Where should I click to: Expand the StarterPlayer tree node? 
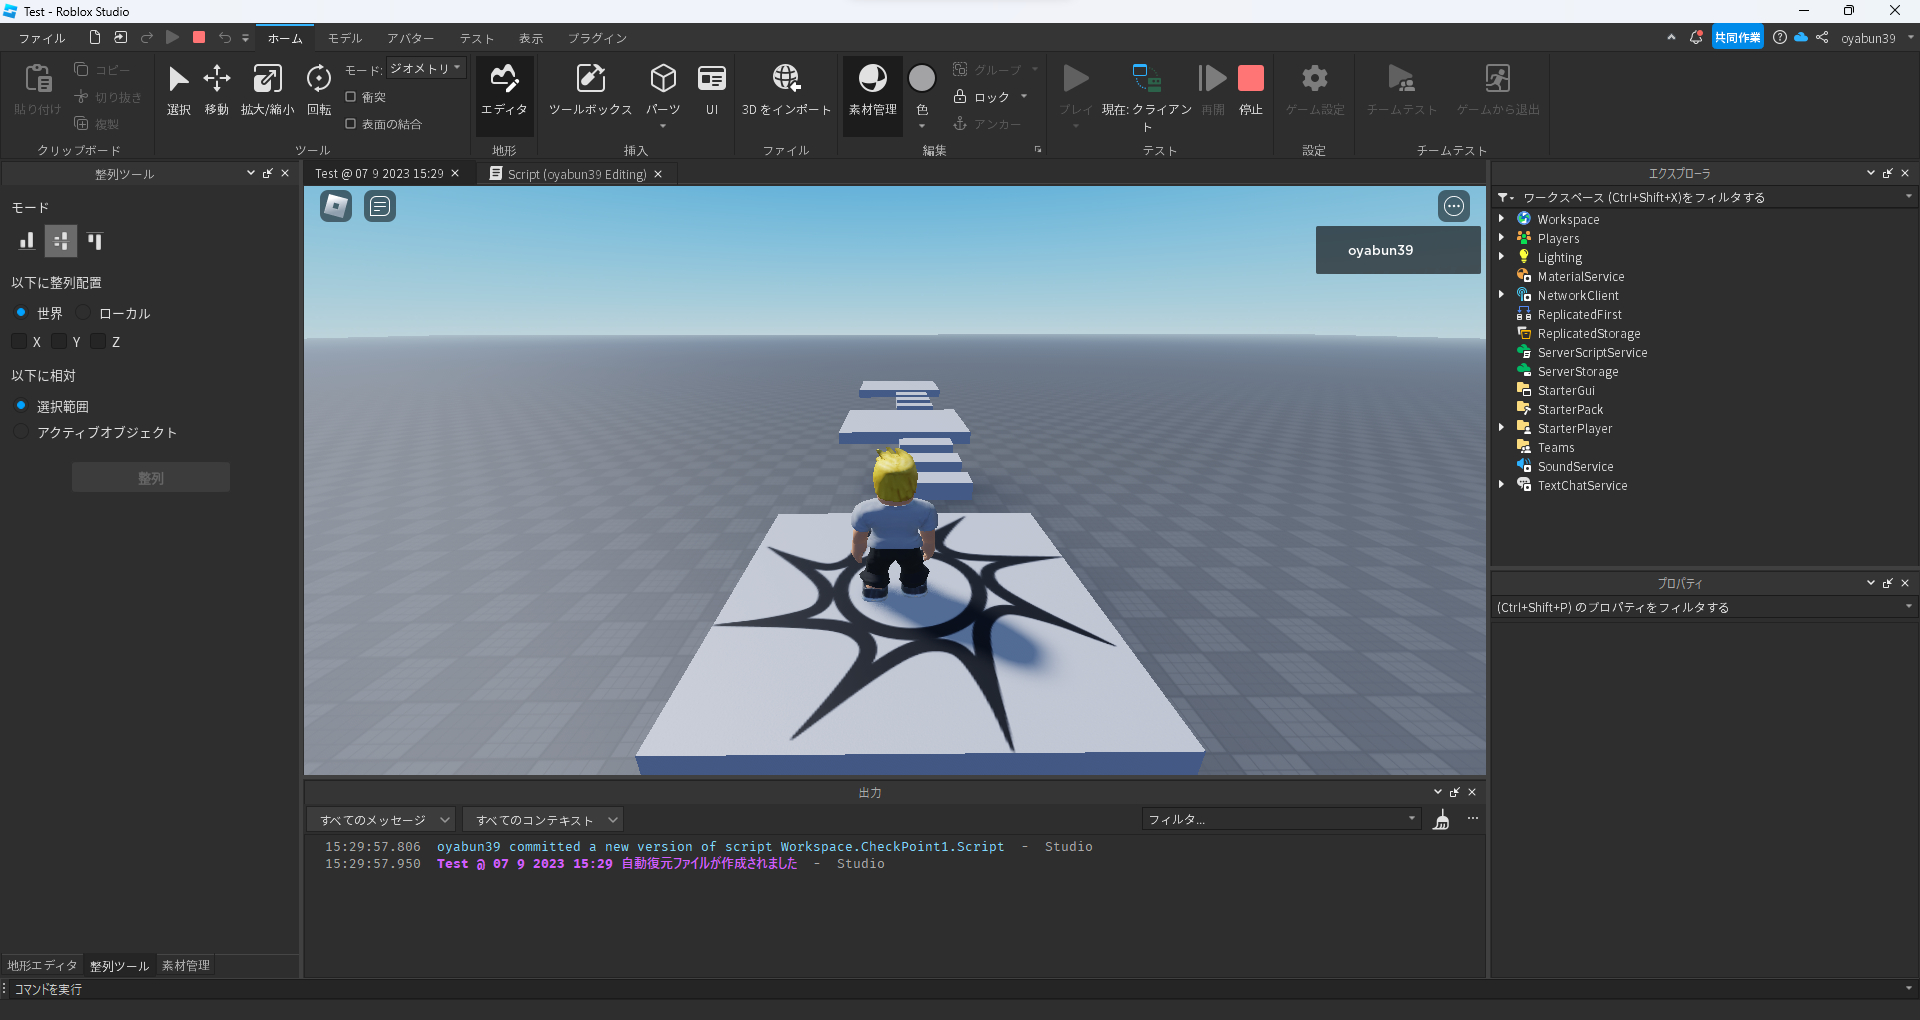(x=1501, y=428)
